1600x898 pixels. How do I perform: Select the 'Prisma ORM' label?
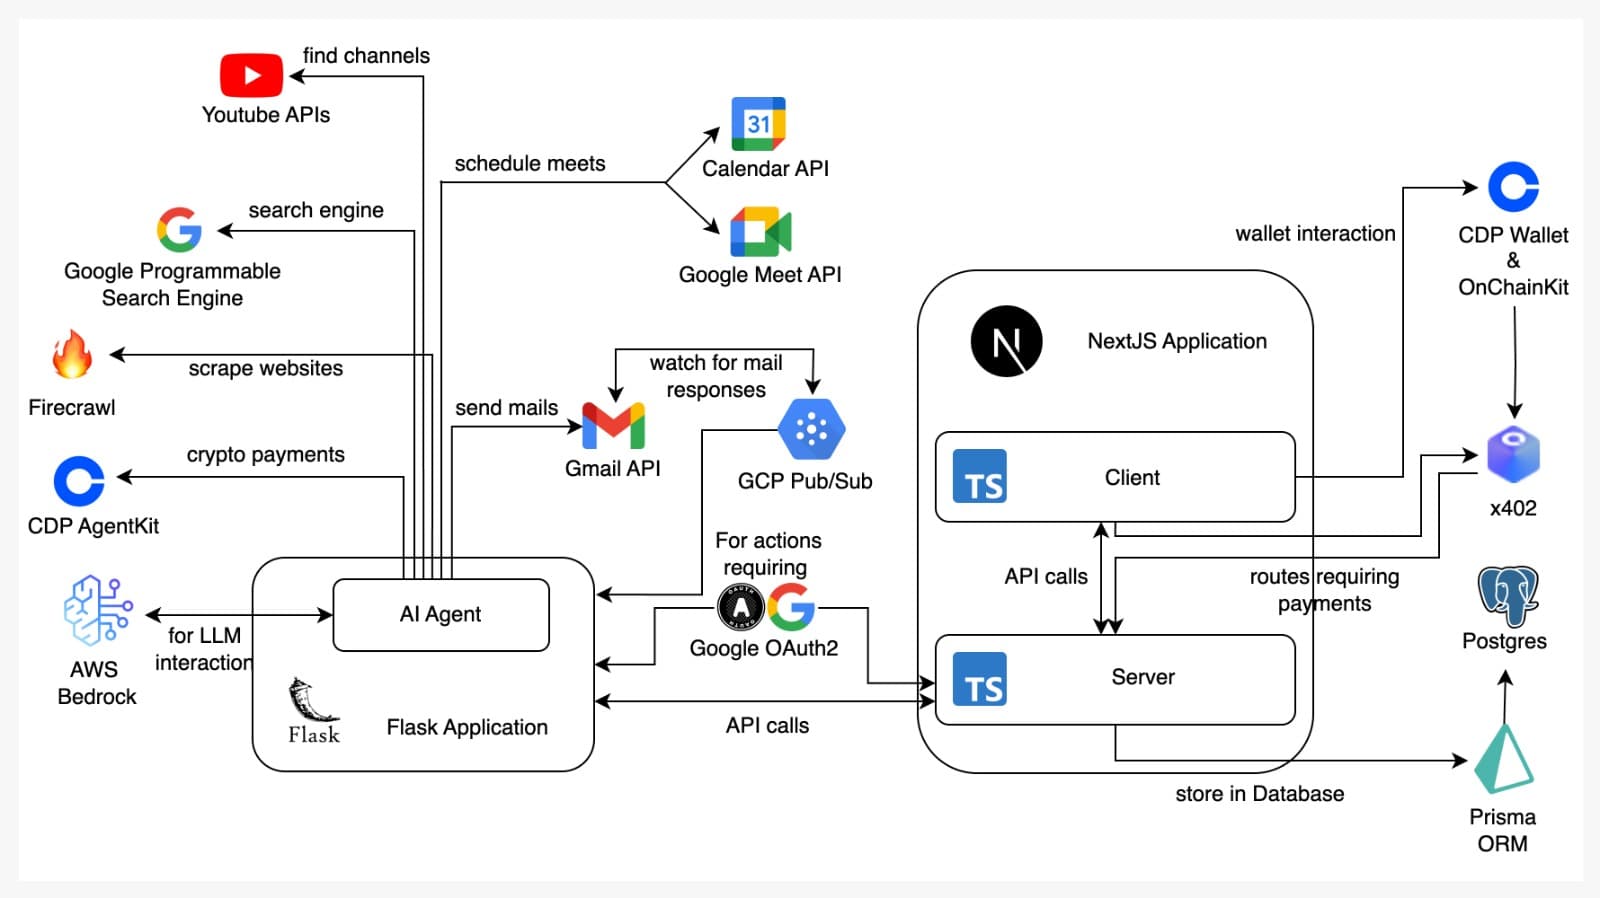[x=1502, y=830]
